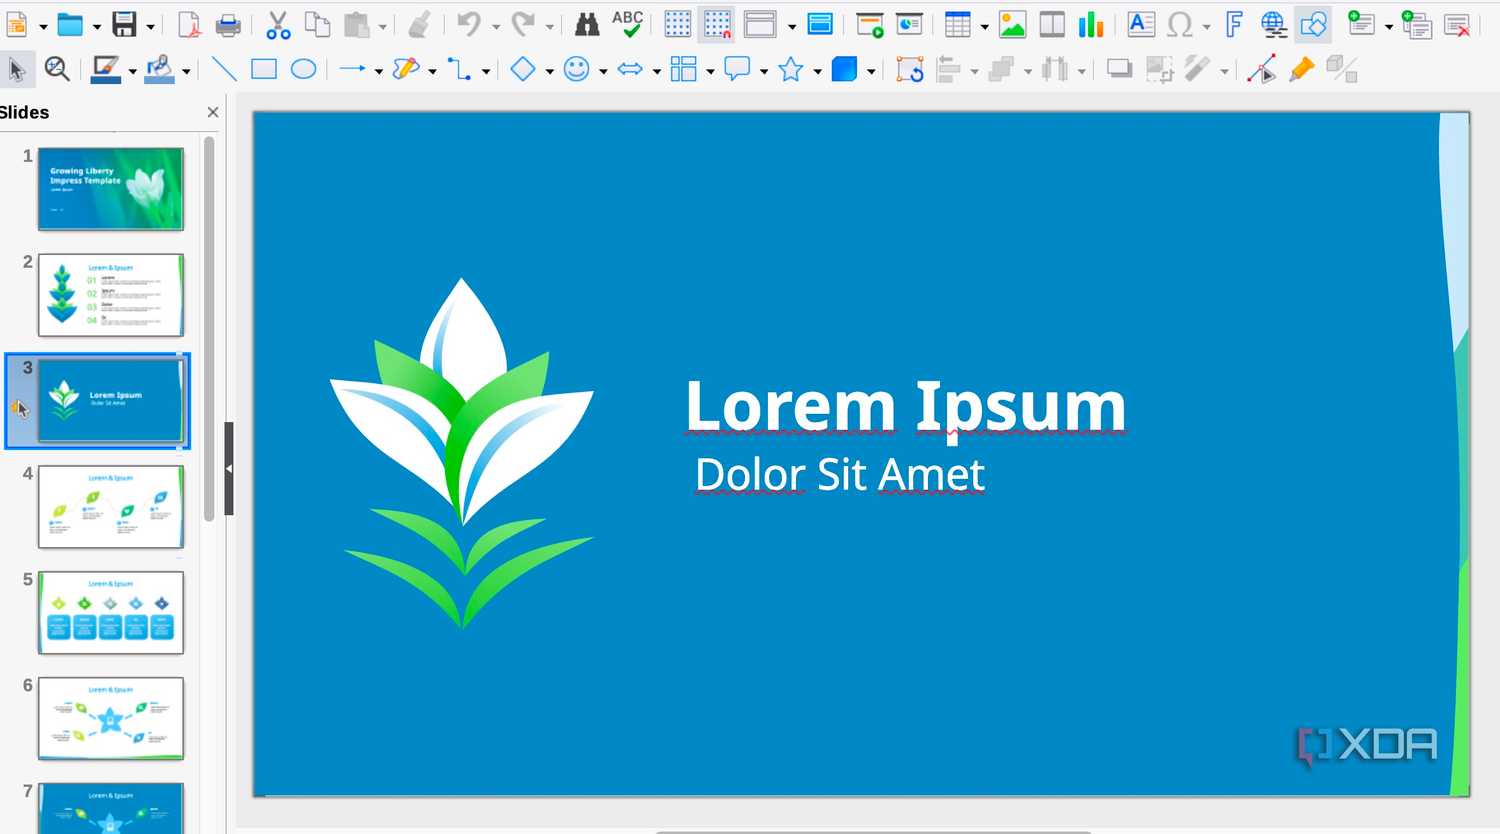Insert a text box
The height and width of the screenshot is (834, 1500).
pyautogui.click(x=1141, y=24)
